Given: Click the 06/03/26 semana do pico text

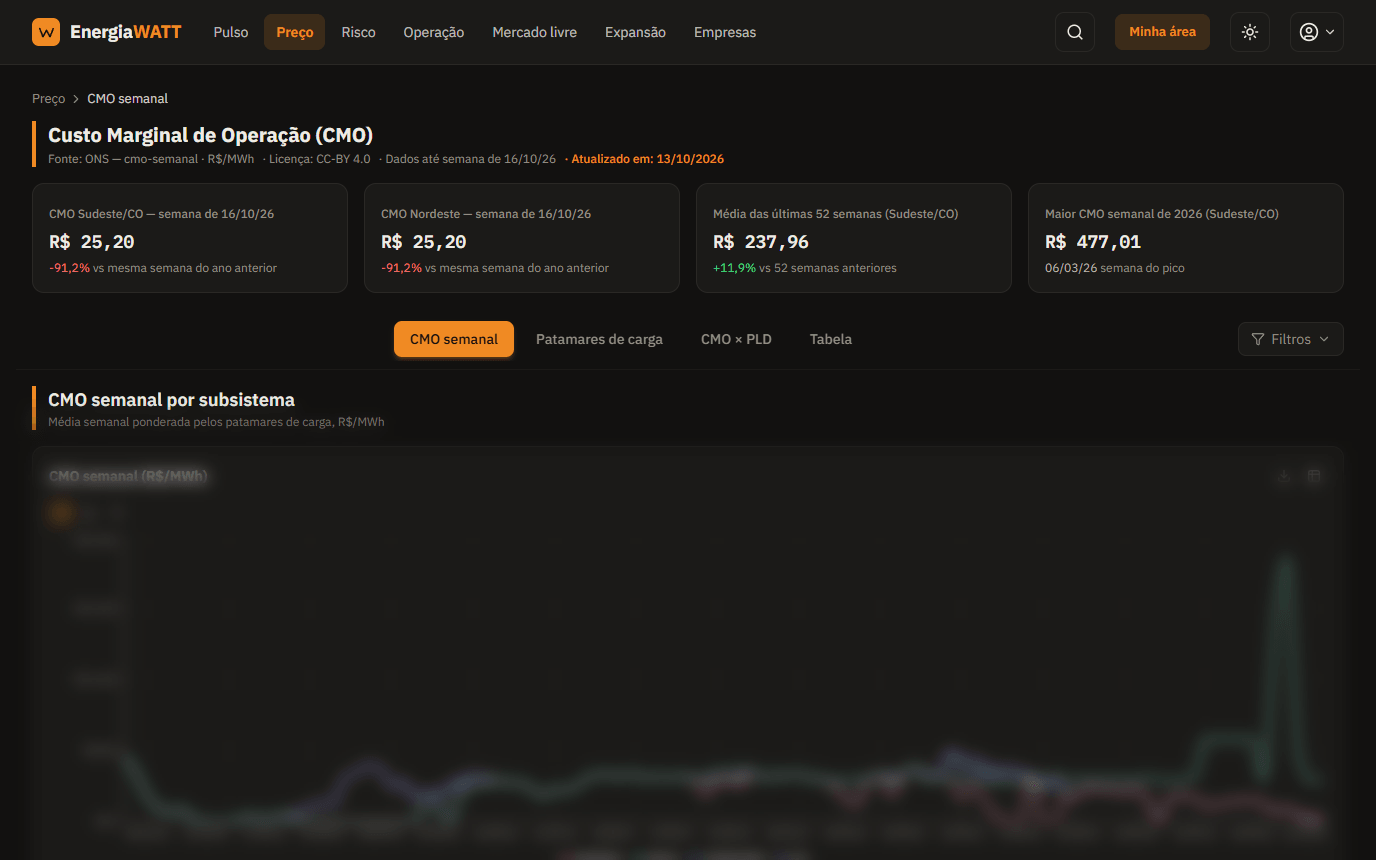Looking at the screenshot, I should point(1115,268).
